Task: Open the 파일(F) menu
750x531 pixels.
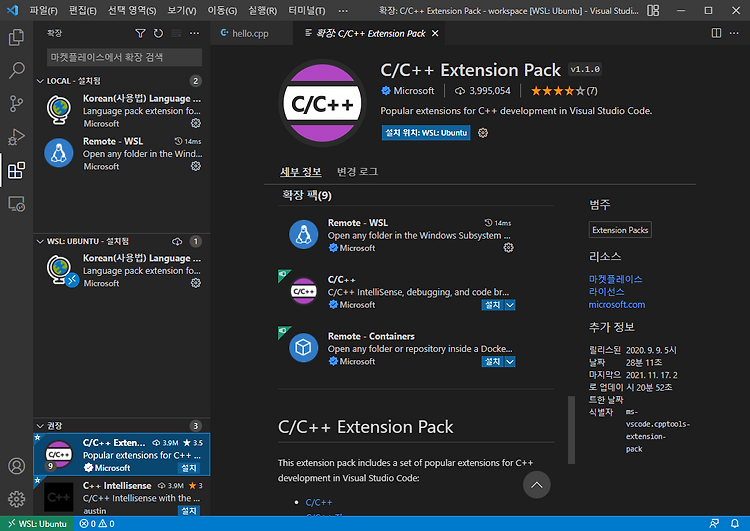Action: tap(44, 11)
